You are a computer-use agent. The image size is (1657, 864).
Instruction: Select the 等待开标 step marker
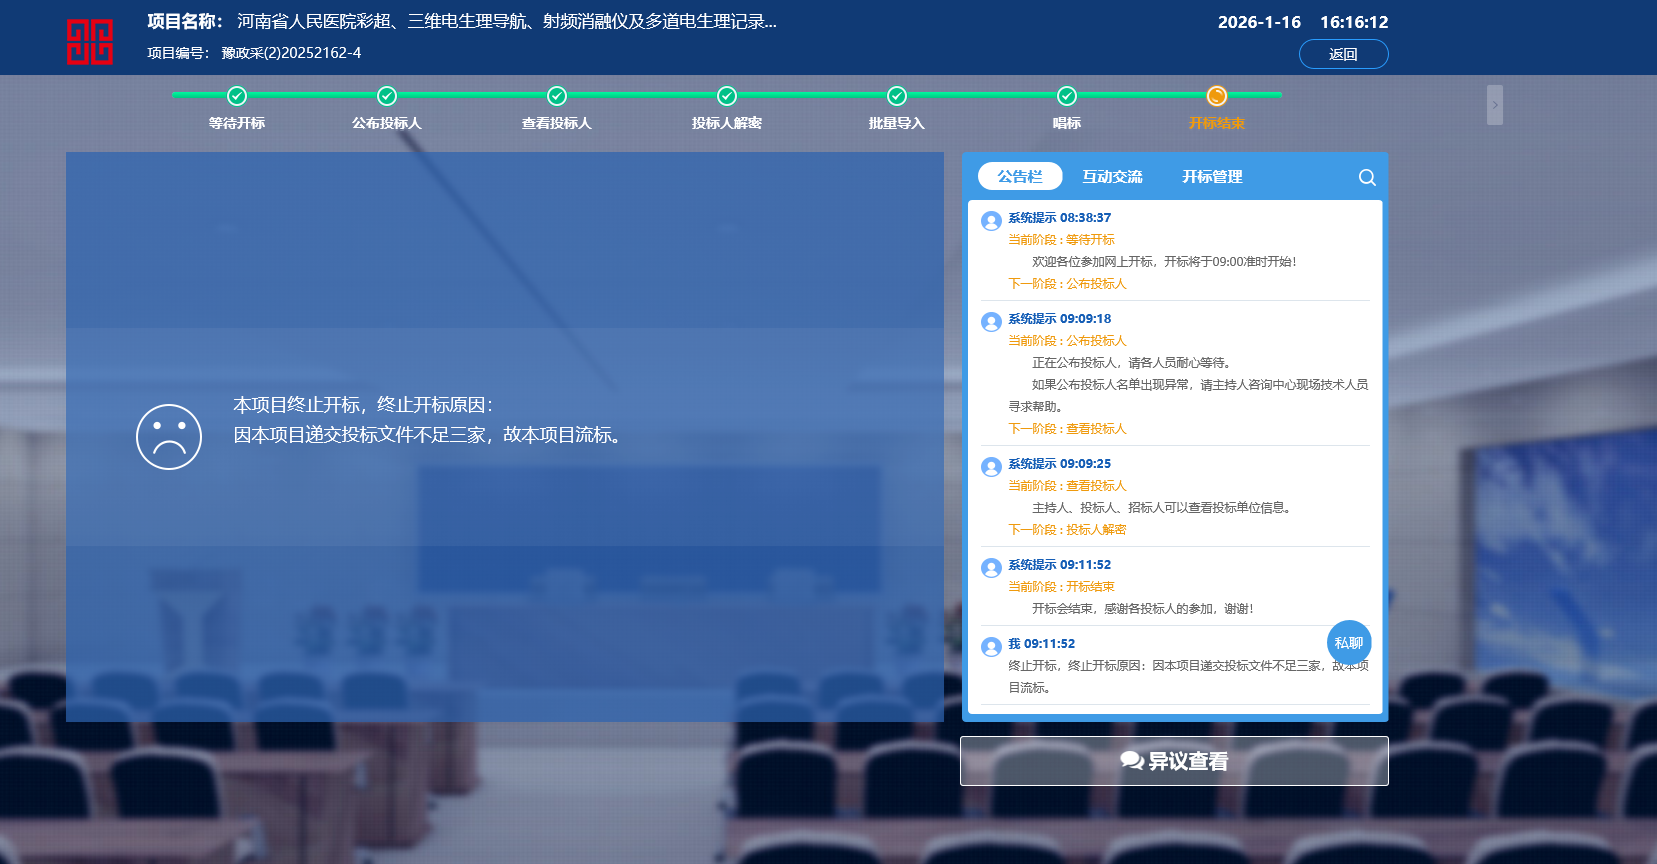point(237,96)
